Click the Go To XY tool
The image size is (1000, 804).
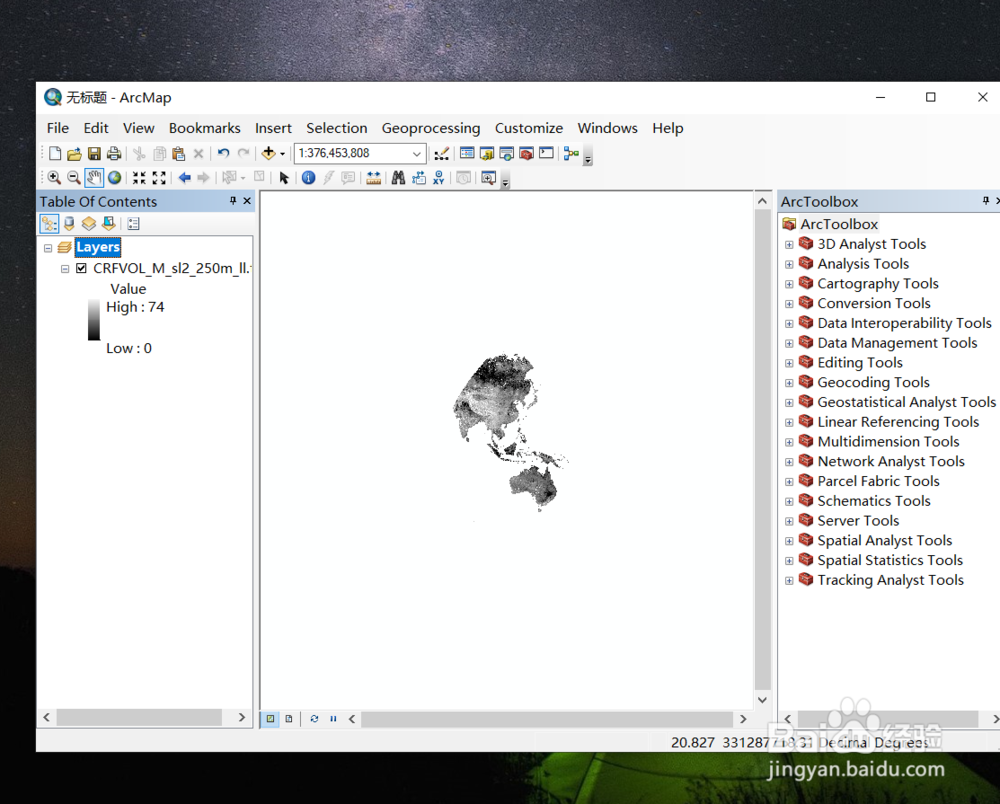pyautogui.click(x=439, y=178)
